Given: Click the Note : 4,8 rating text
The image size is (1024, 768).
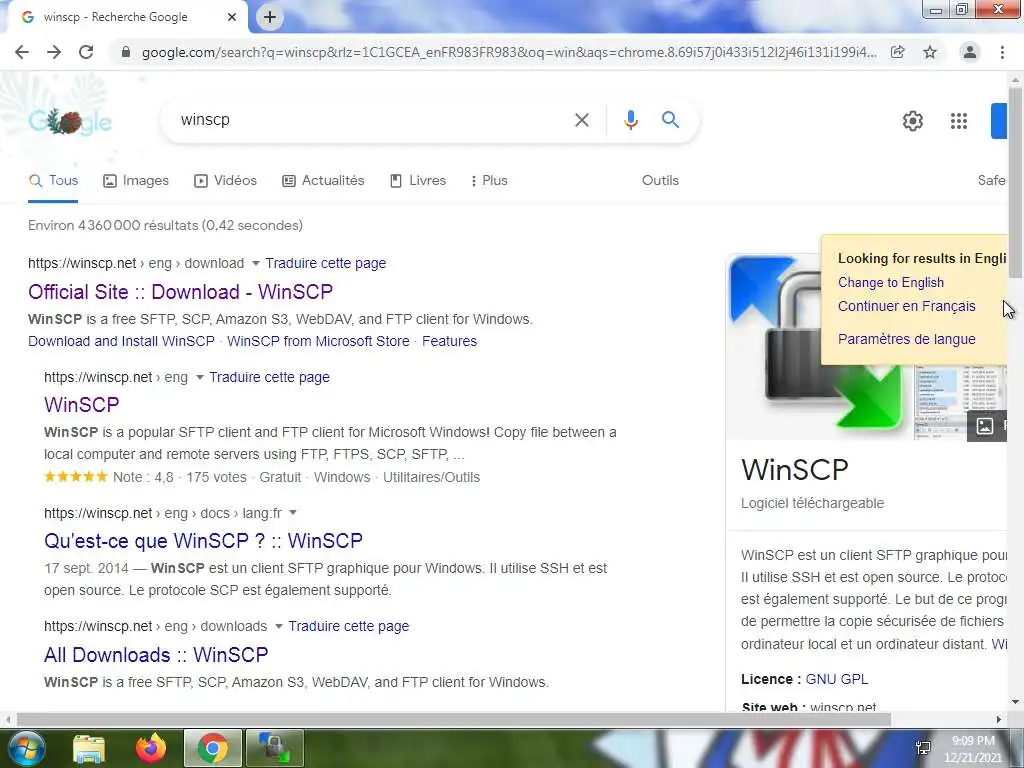Looking at the screenshot, I should coord(143,477).
